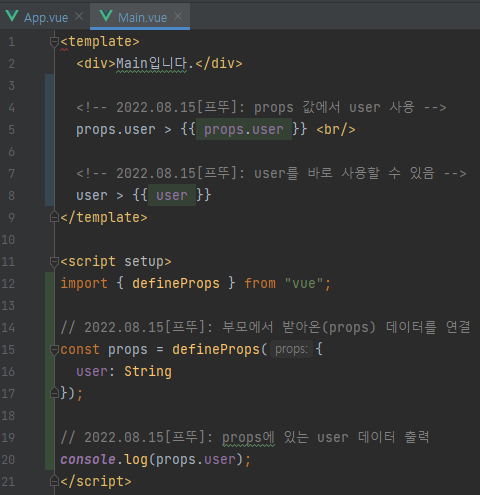The height and width of the screenshot is (495, 480).
Task: Click the "vue" string on line 12
Action: coord(304,284)
